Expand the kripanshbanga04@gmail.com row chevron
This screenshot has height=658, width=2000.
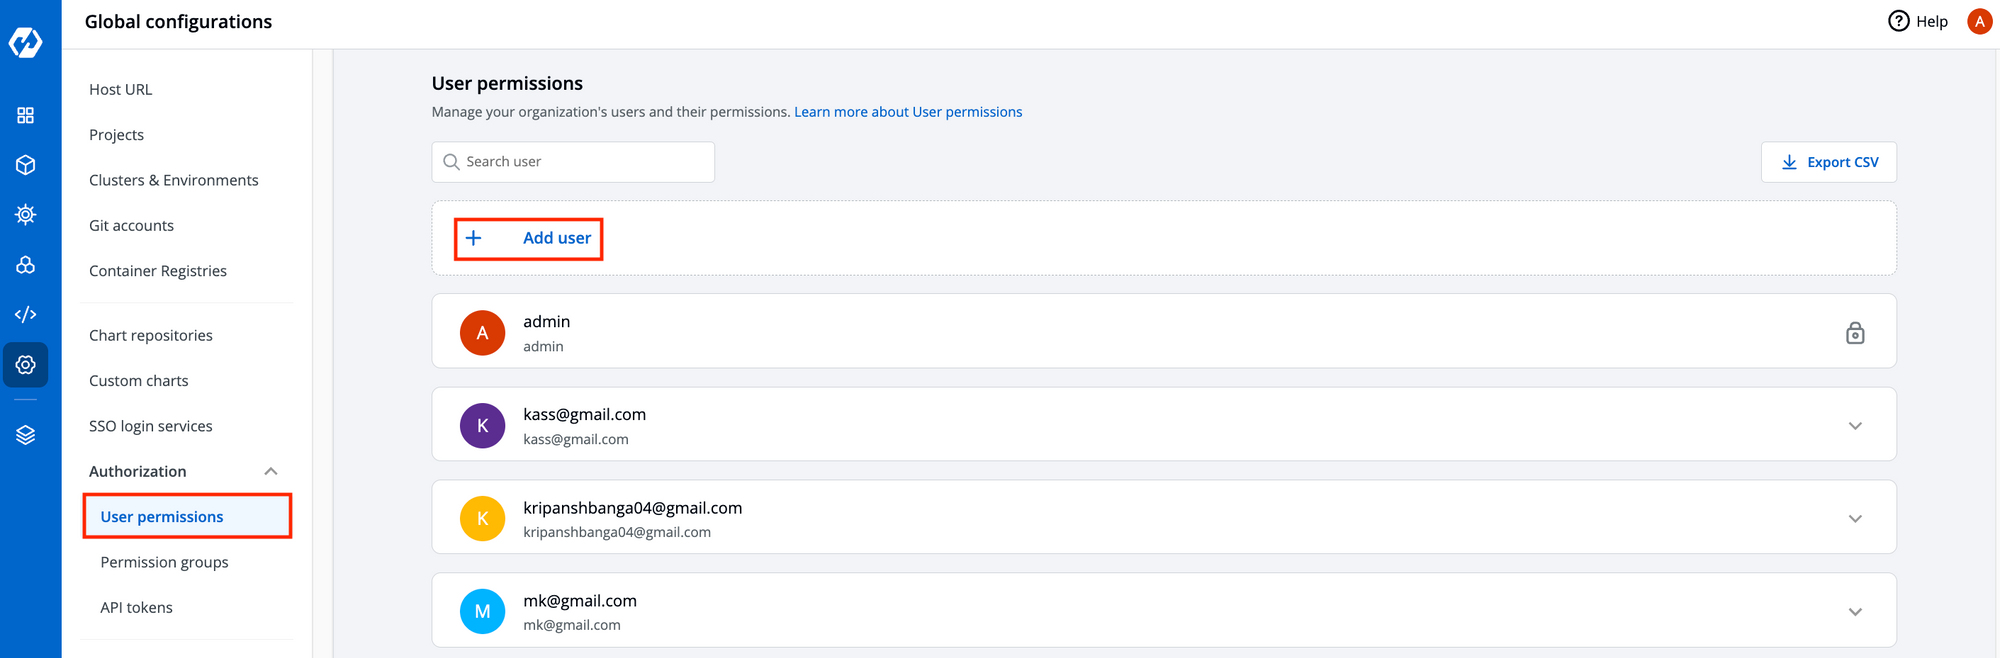pyautogui.click(x=1855, y=519)
